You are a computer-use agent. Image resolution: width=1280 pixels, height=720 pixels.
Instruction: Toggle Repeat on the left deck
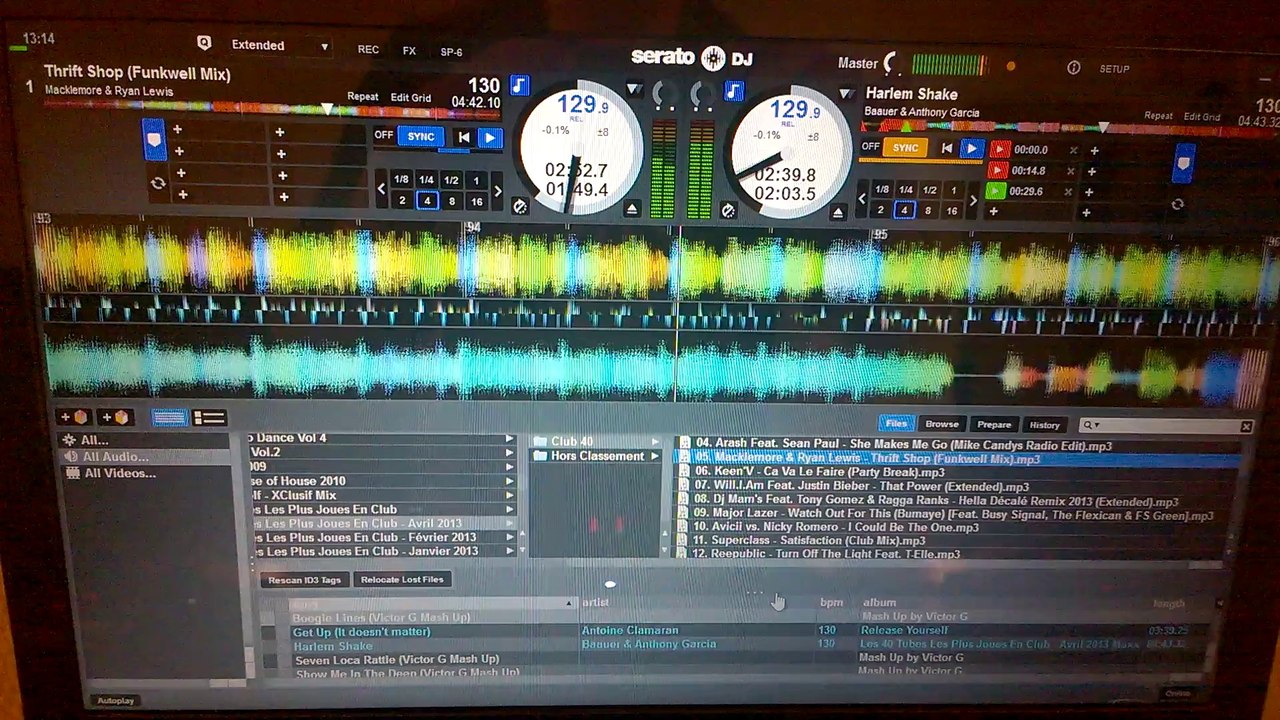click(x=362, y=97)
